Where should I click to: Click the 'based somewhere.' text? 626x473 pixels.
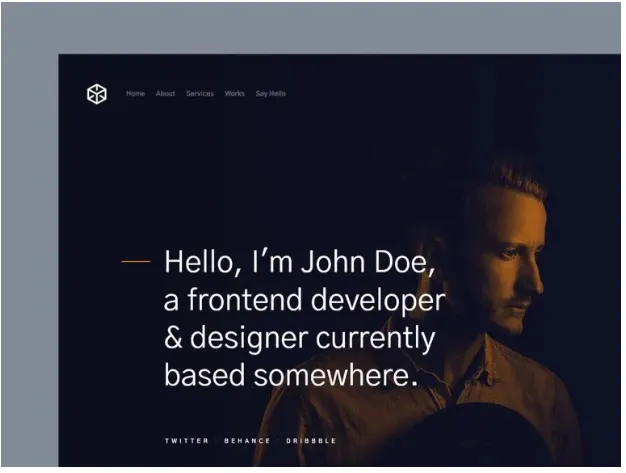291,376
